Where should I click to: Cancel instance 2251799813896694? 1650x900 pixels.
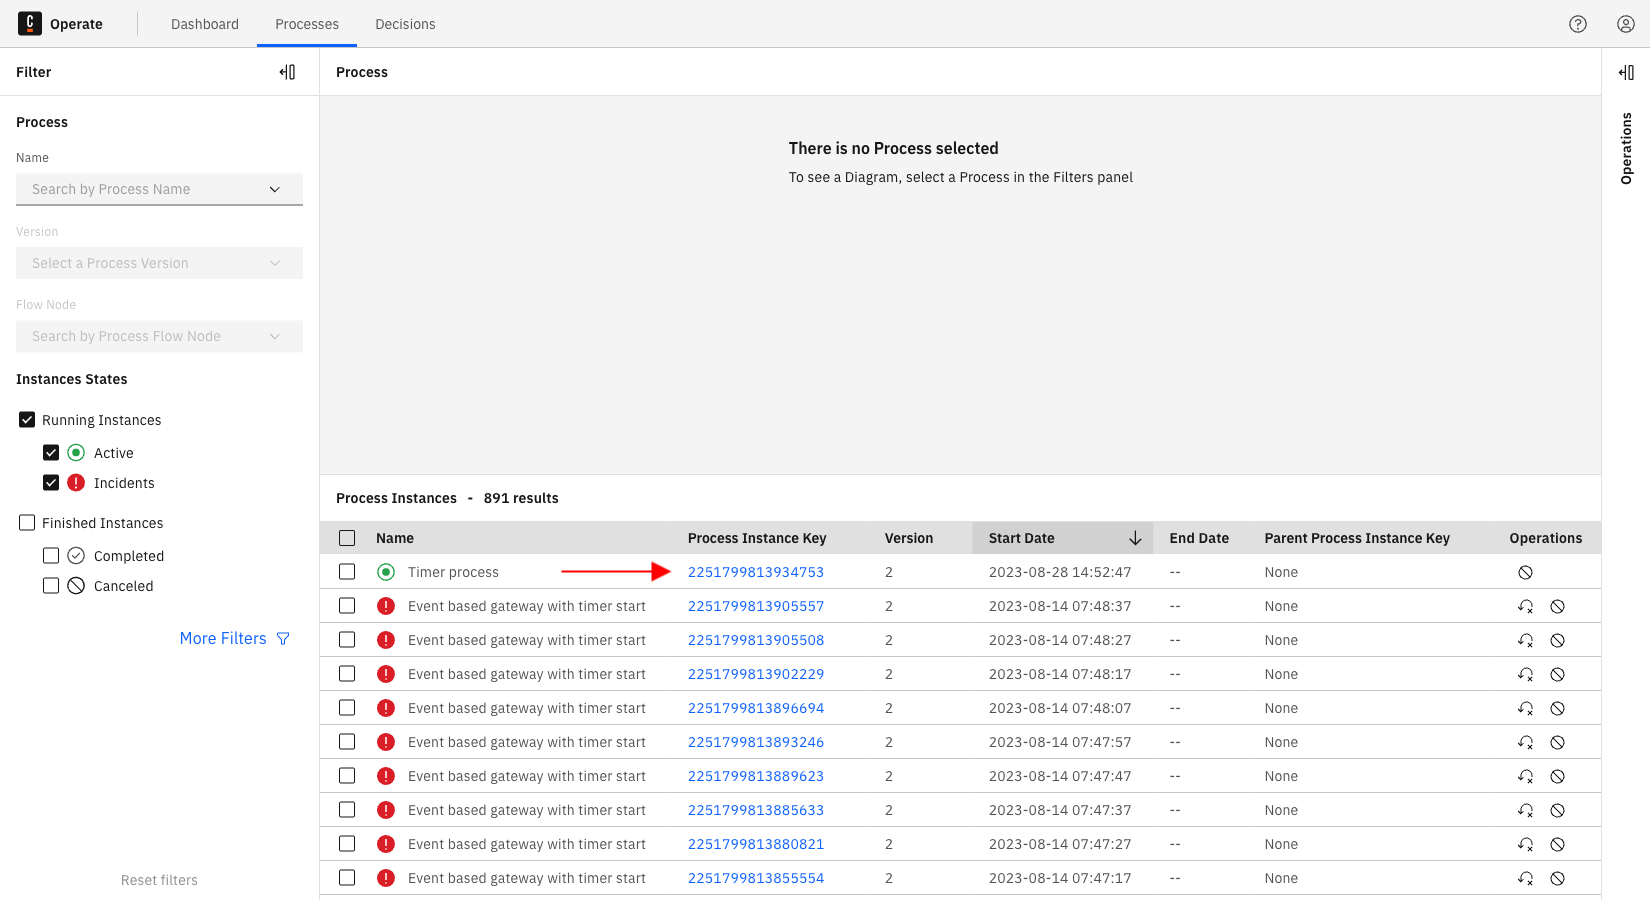click(x=1557, y=708)
